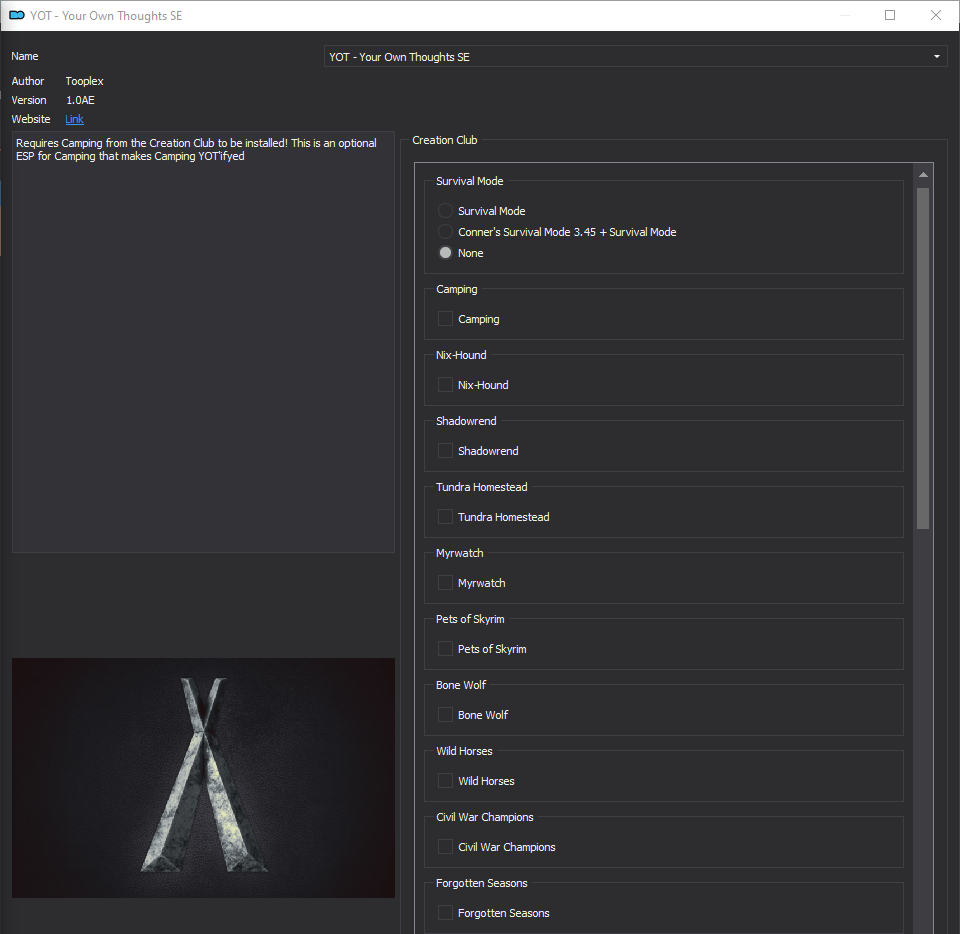The image size is (960, 934).
Task: Click the Mod Organizer window icon
Action: click(17, 15)
